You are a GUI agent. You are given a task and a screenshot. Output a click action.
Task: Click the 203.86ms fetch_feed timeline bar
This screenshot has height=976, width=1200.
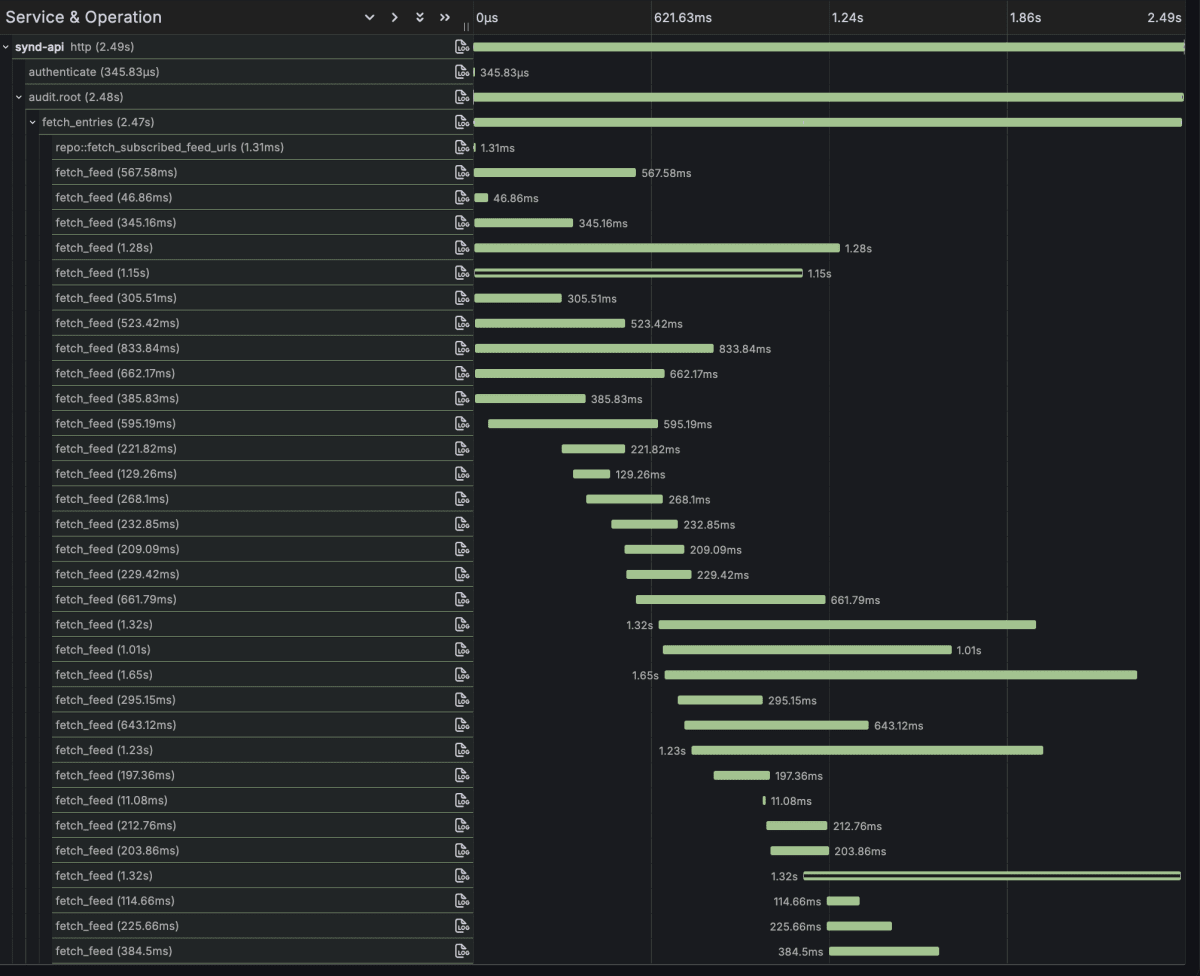pos(800,851)
